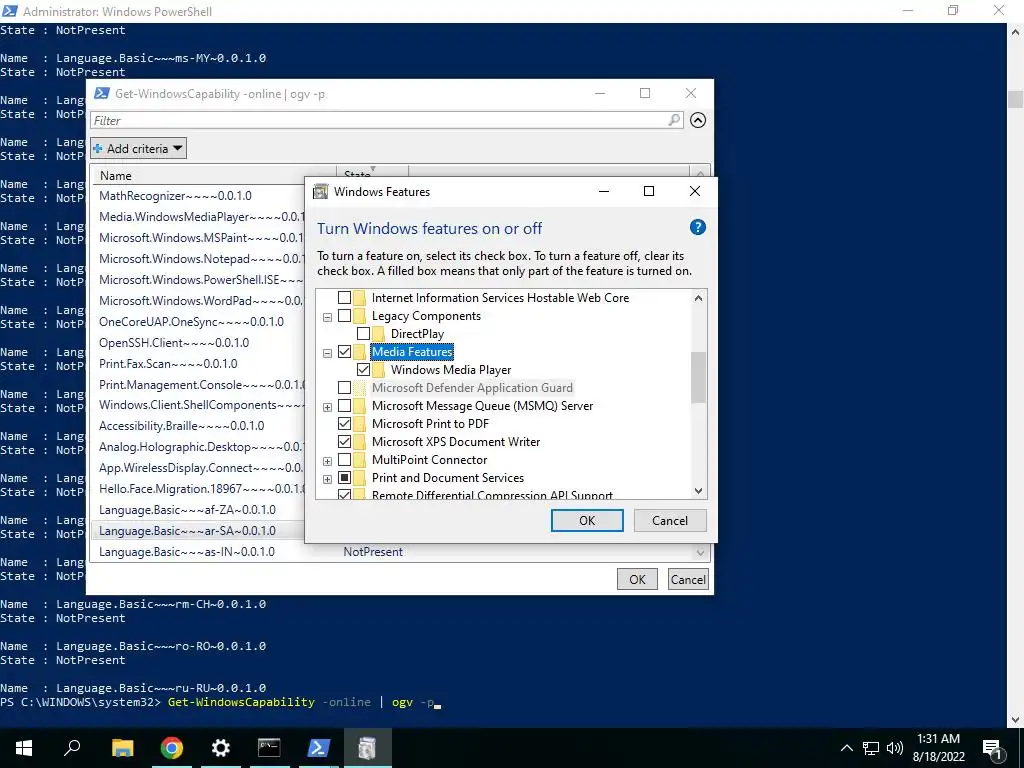The height and width of the screenshot is (768, 1024).
Task: Click Language.Basic~~~ro-RO text in PowerShell
Action: [161, 646]
